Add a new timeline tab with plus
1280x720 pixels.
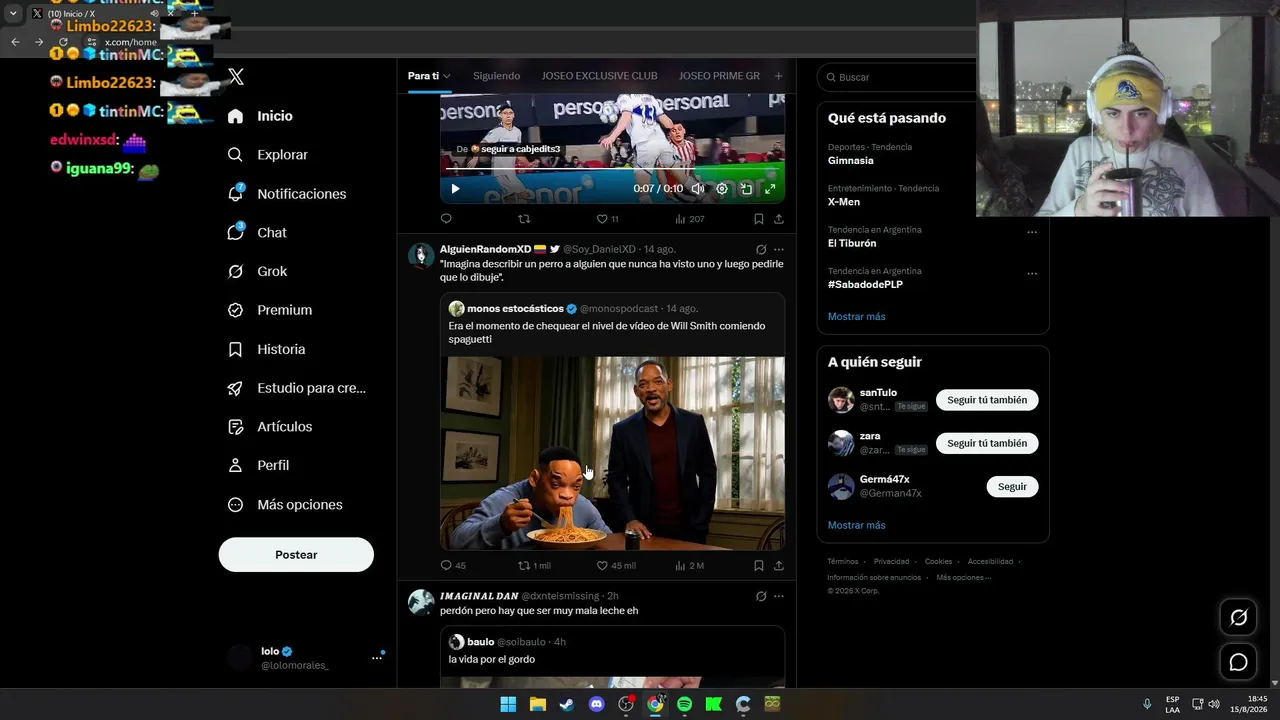tap(778, 76)
